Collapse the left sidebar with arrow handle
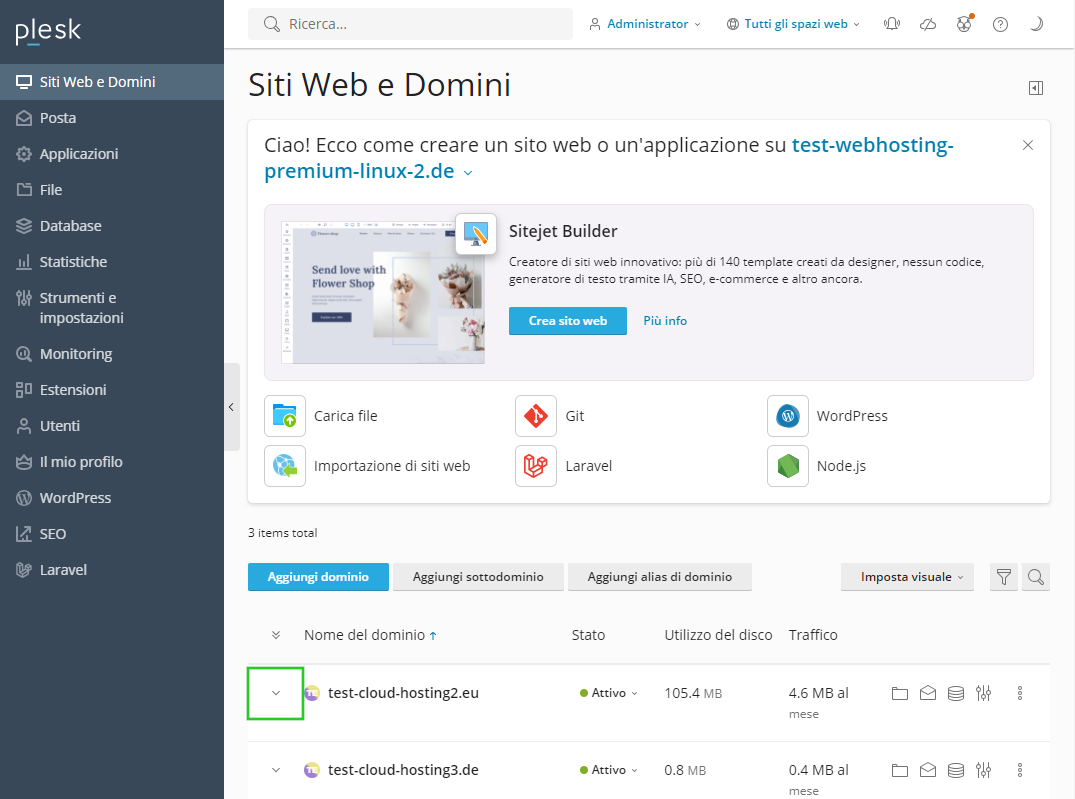This screenshot has height=799, width=1075. point(232,407)
